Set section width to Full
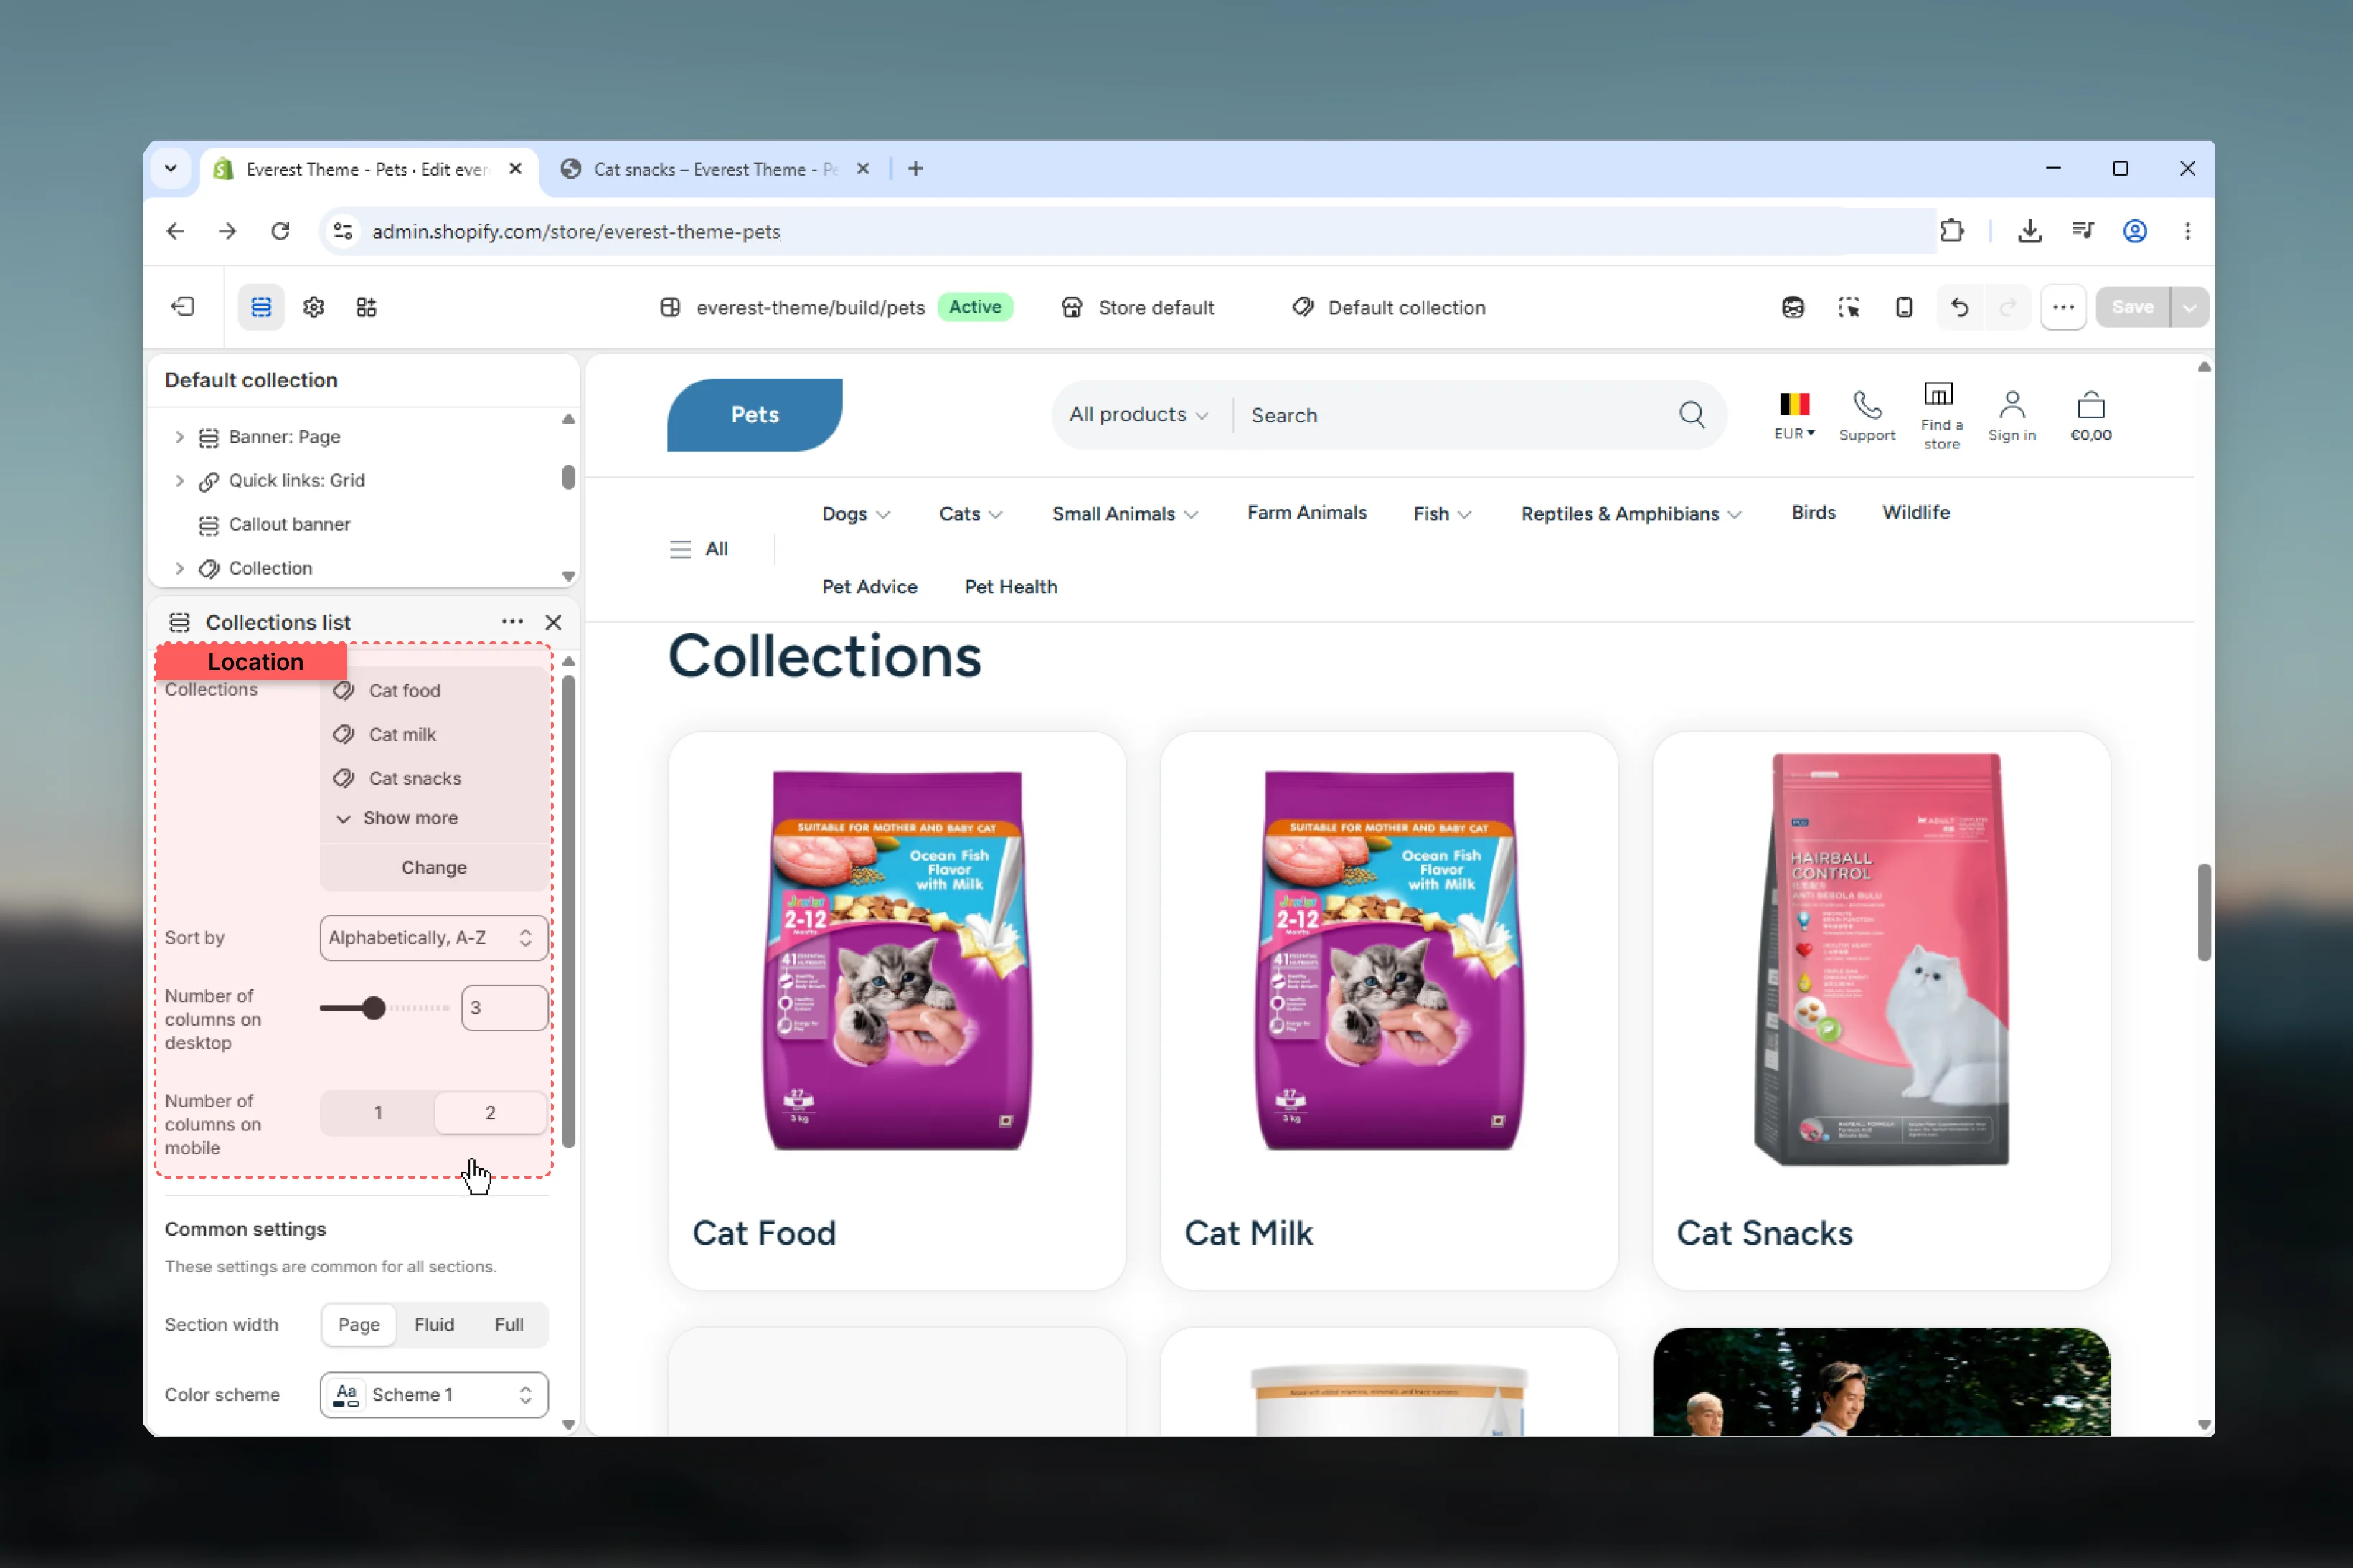 click(x=509, y=1324)
